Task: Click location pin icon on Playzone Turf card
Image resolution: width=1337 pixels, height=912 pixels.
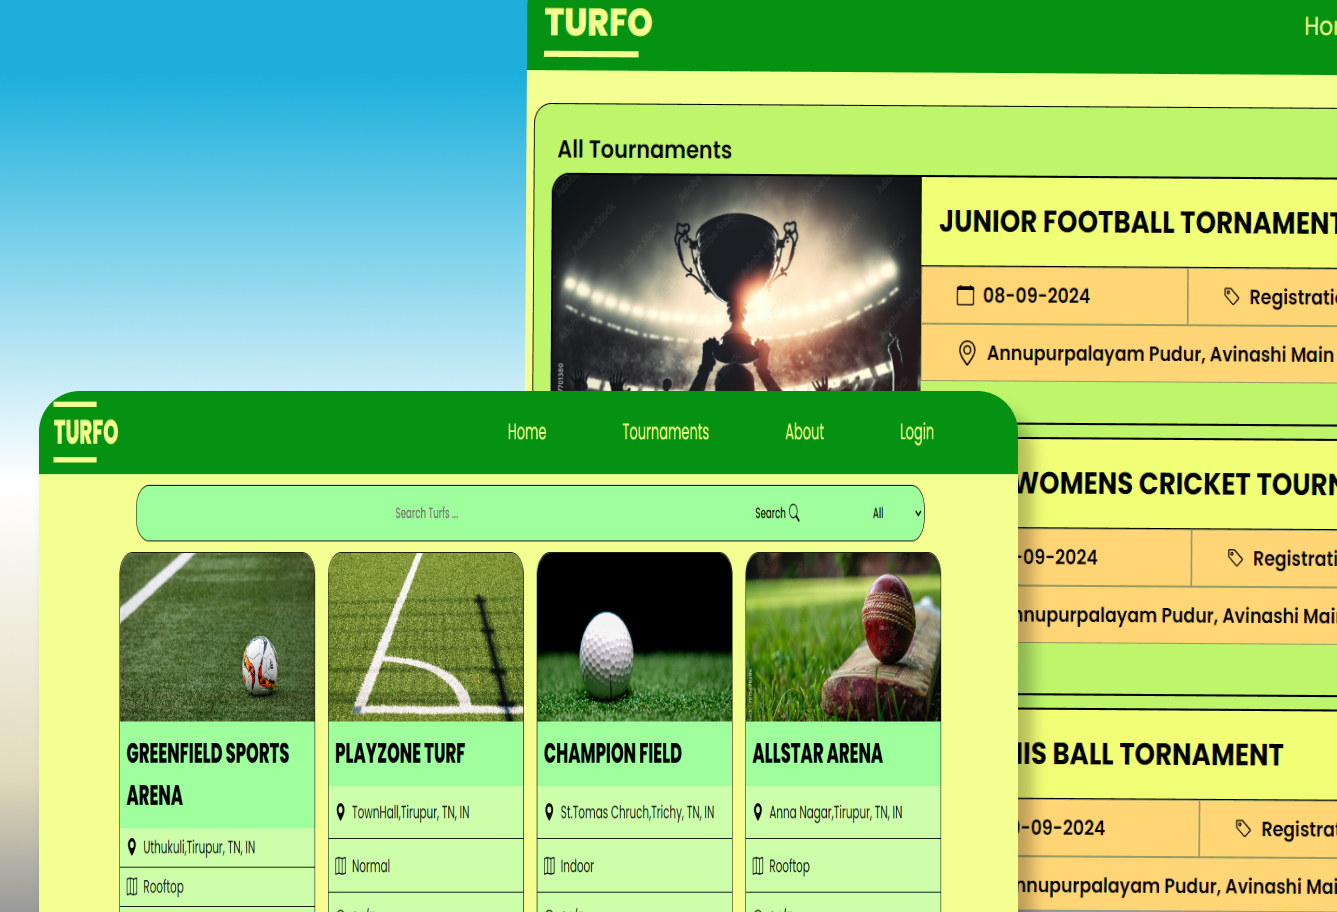Action: point(340,812)
